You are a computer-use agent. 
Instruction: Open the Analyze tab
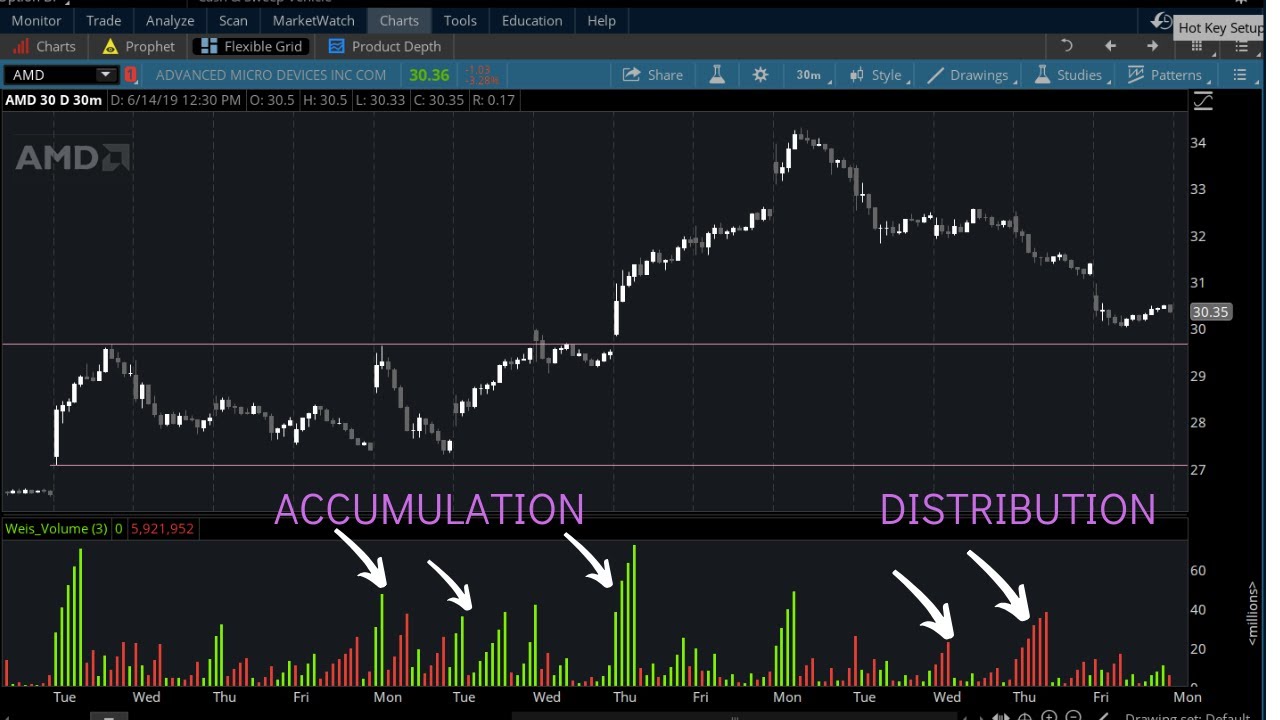tap(170, 20)
